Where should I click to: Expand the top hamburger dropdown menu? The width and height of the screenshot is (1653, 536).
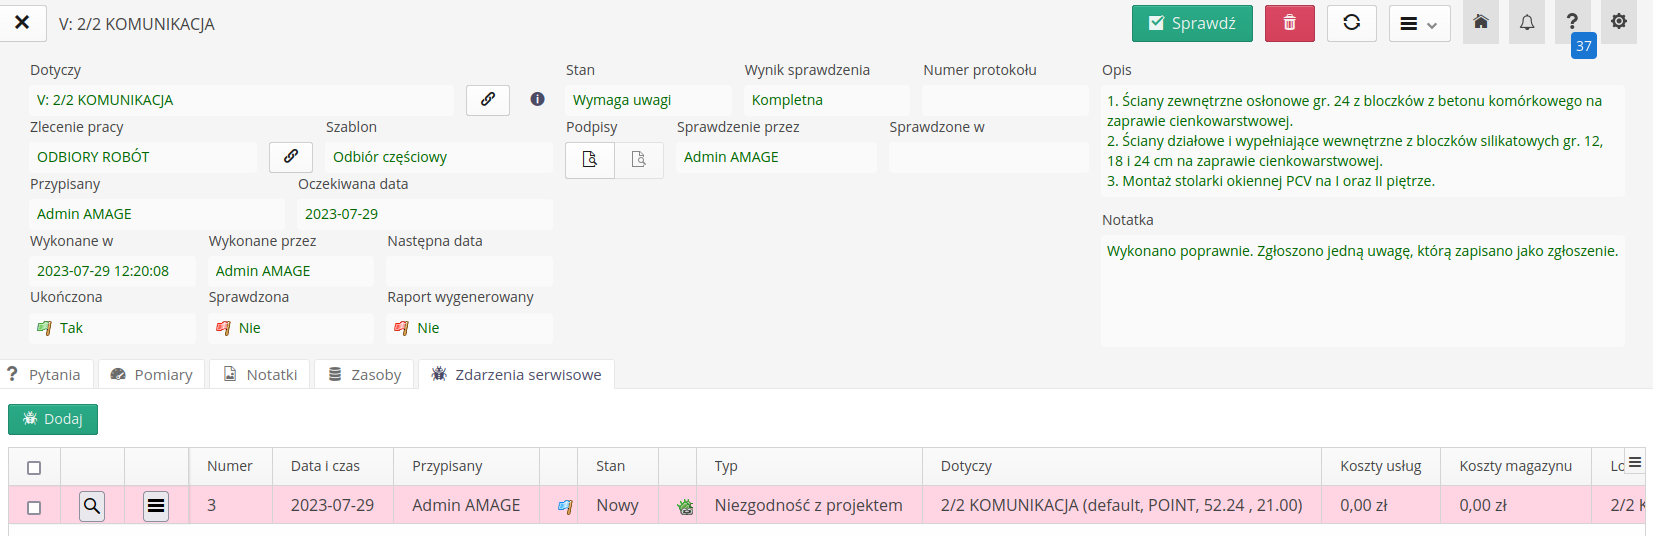(1418, 24)
